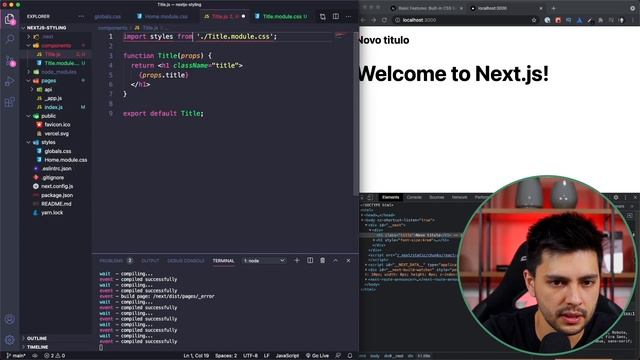Open package.json in the Explorer
Screen dimensions: 640x360
(57, 195)
